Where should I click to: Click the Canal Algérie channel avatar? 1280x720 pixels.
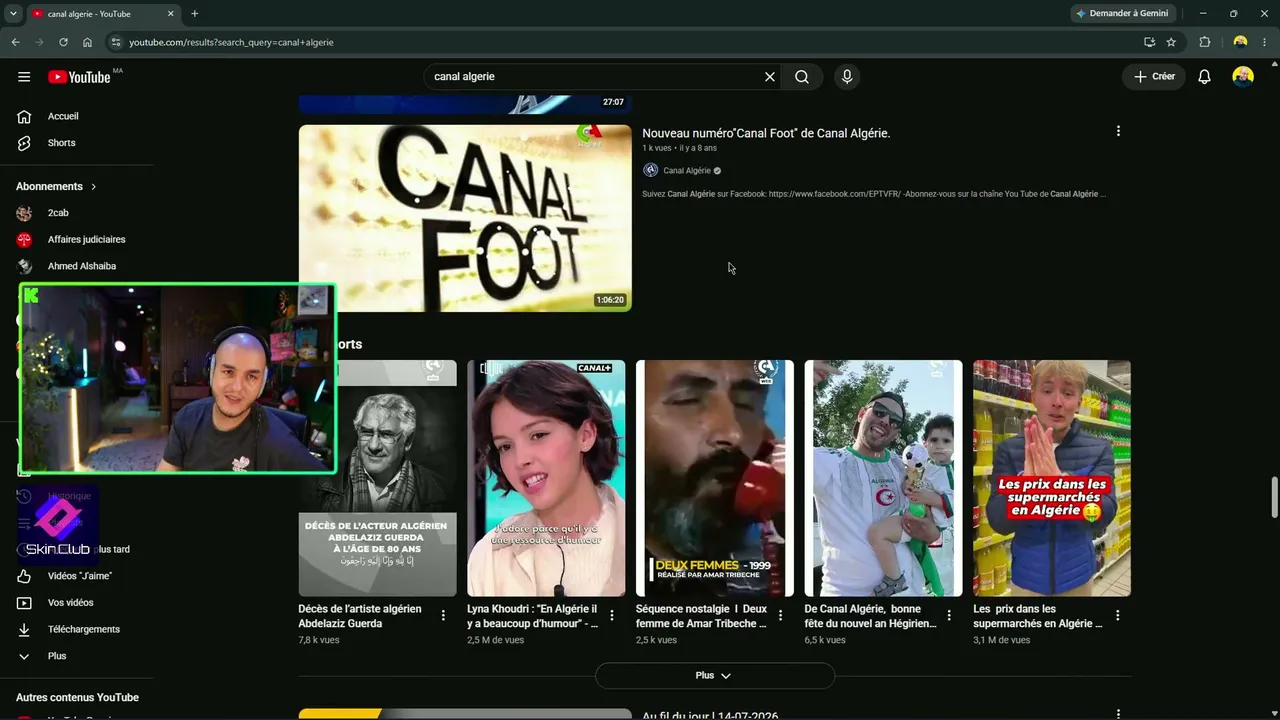tap(650, 171)
